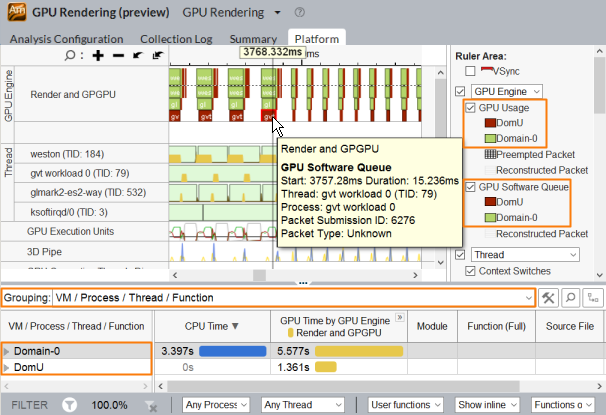The width and height of the screenshot is (606, 415).
Task: Uncheck the Context Switches checkbox
Action: coord(470,271)
